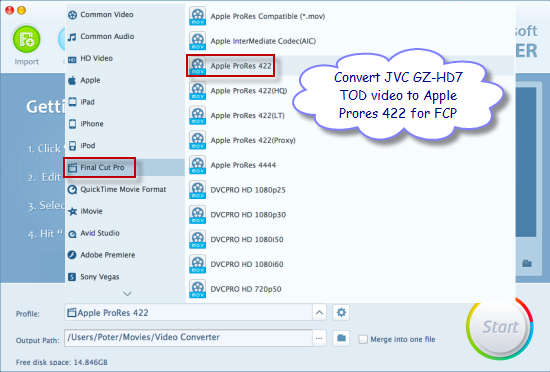This screenshot has width=550, height=372.
Task: Enable Merge into one file checkbox
Action: pos(363,339)
